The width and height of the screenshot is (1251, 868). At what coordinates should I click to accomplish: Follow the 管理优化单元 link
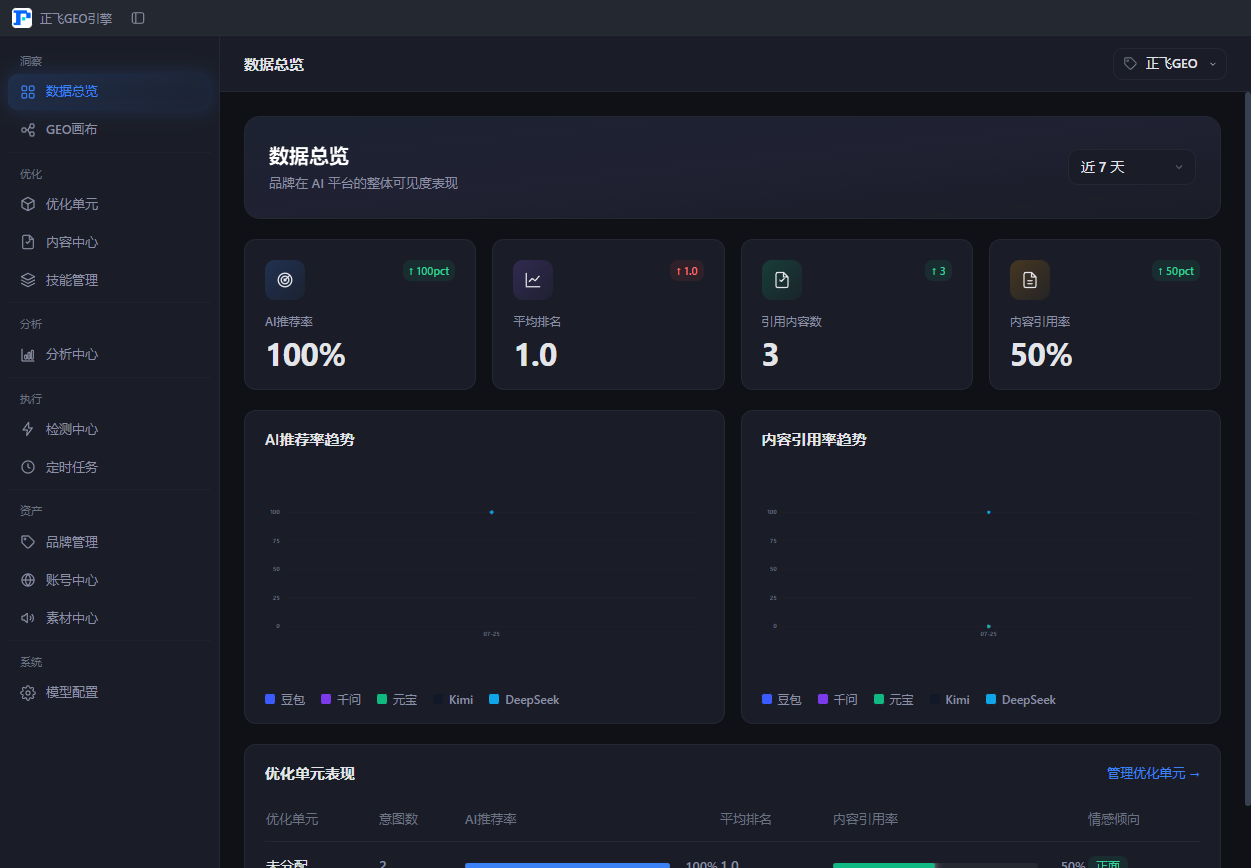(1153, 773)
